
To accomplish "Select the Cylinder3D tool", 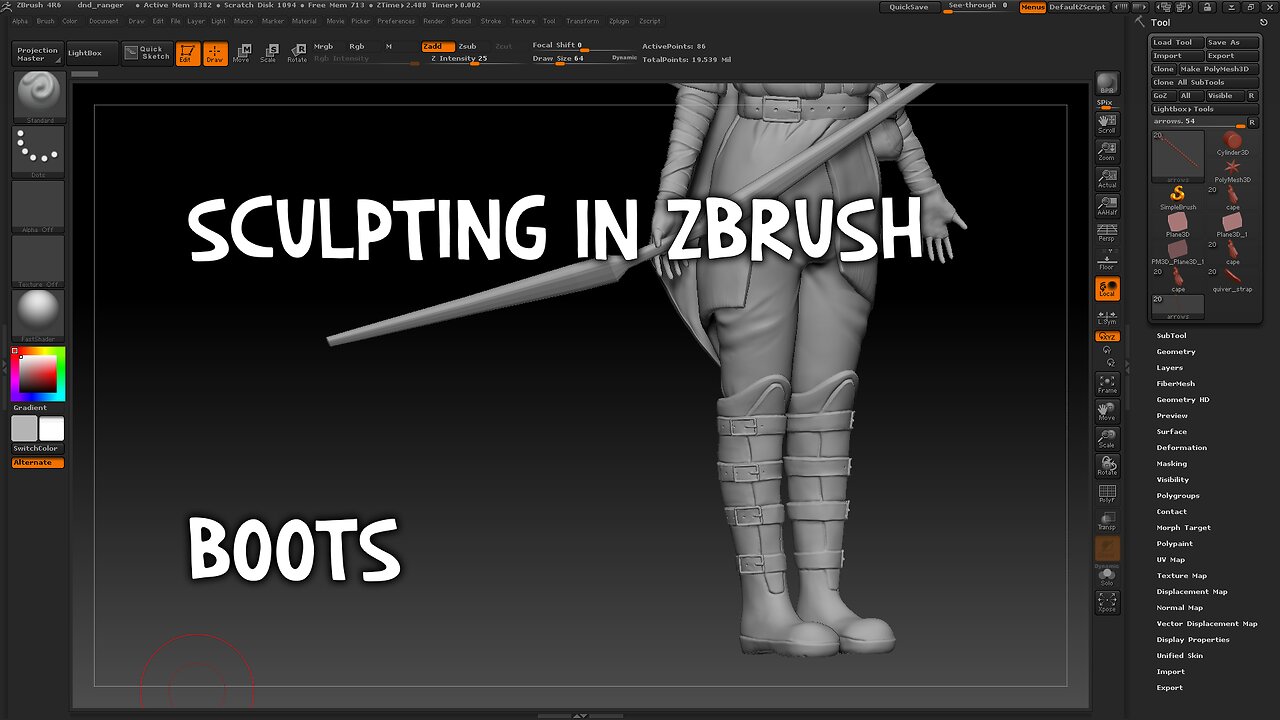I will (x=1233, y=142).
